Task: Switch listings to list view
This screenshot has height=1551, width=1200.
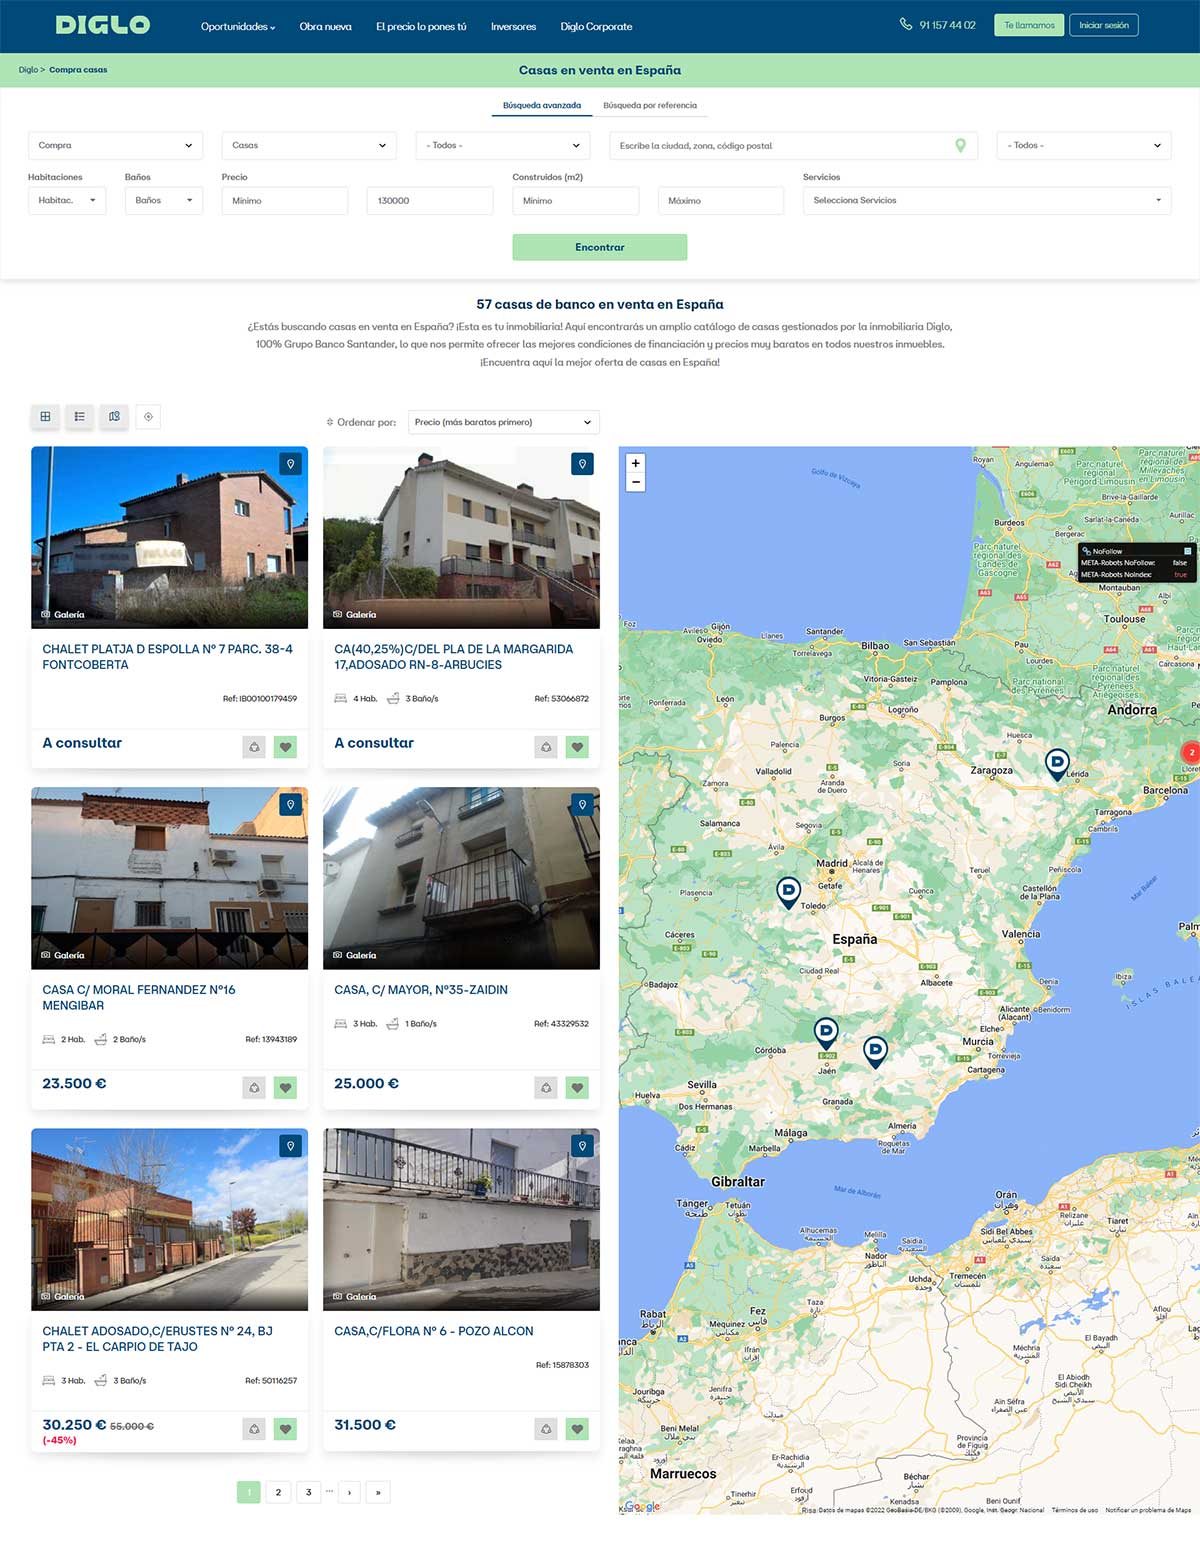Action: coord(79,417)
